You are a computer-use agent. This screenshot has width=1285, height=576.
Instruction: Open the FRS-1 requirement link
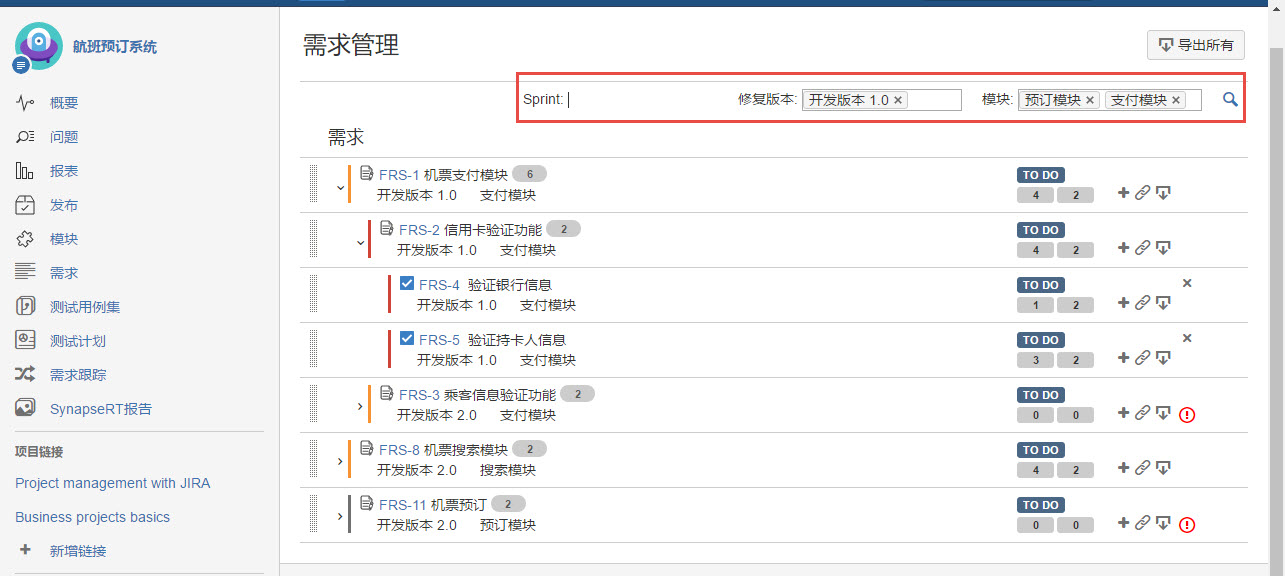pyautogui.click(x=399, y=174)
